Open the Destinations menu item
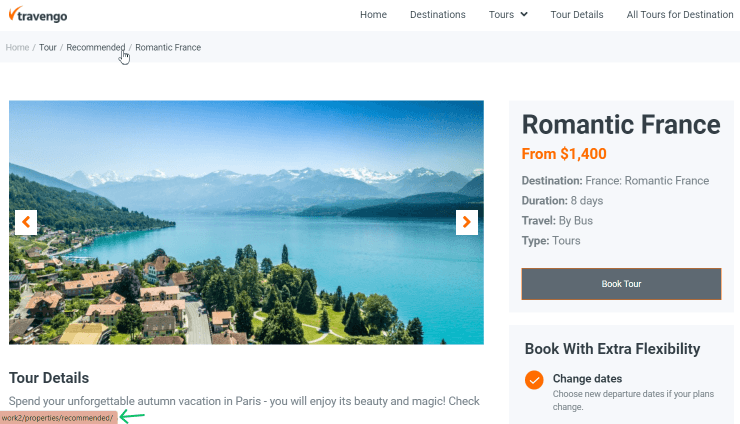 (x=437, y=15)
